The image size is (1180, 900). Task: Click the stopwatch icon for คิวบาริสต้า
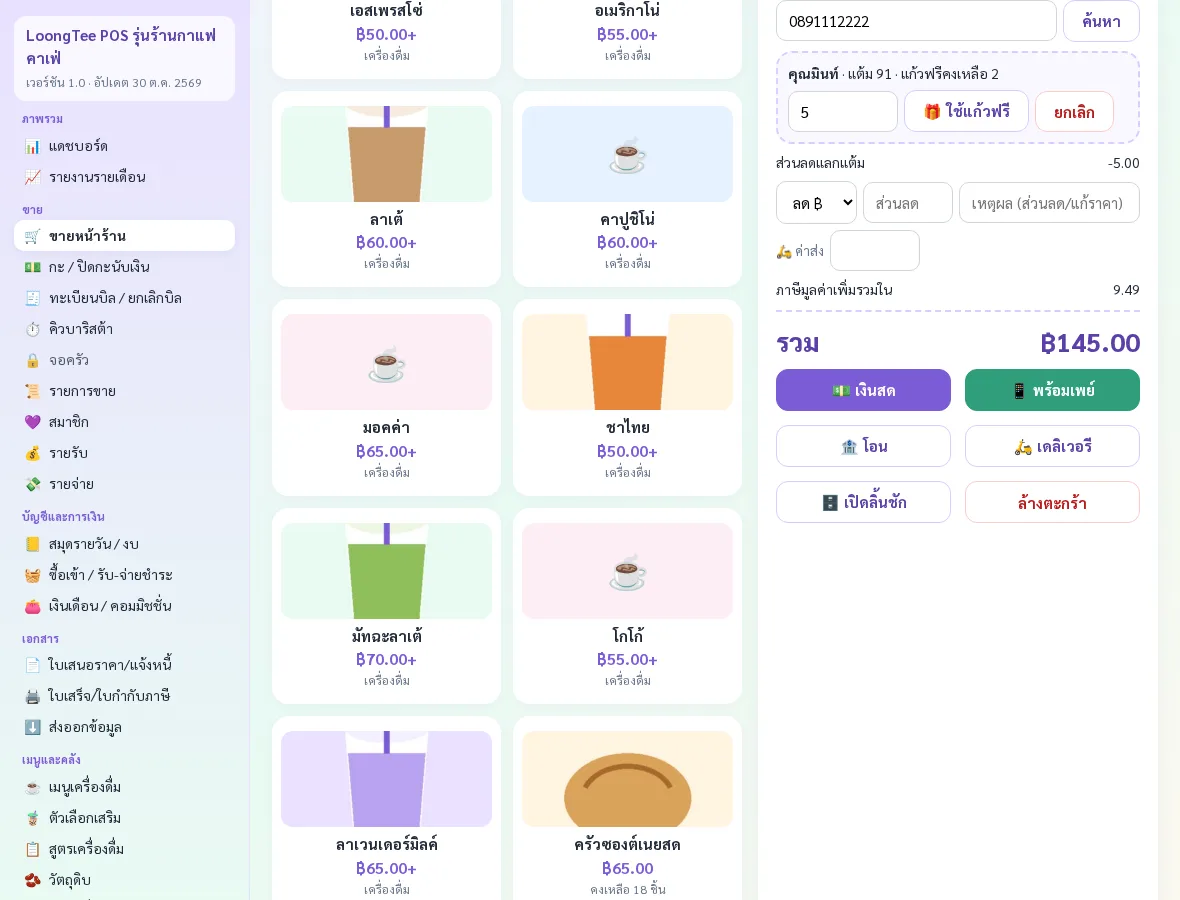click(x=32, y=329)
